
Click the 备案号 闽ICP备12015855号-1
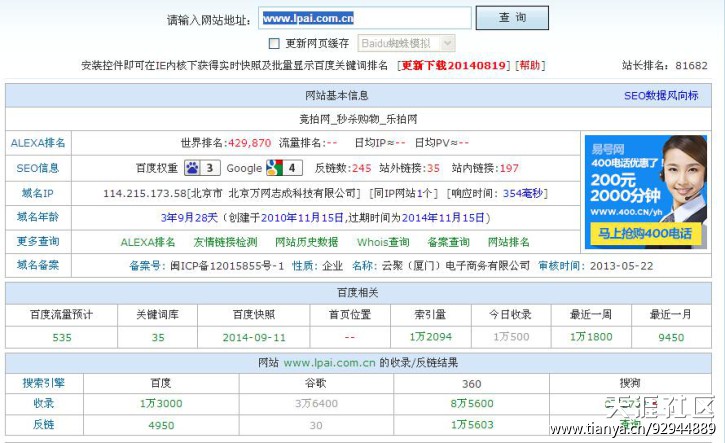[206, 266]
